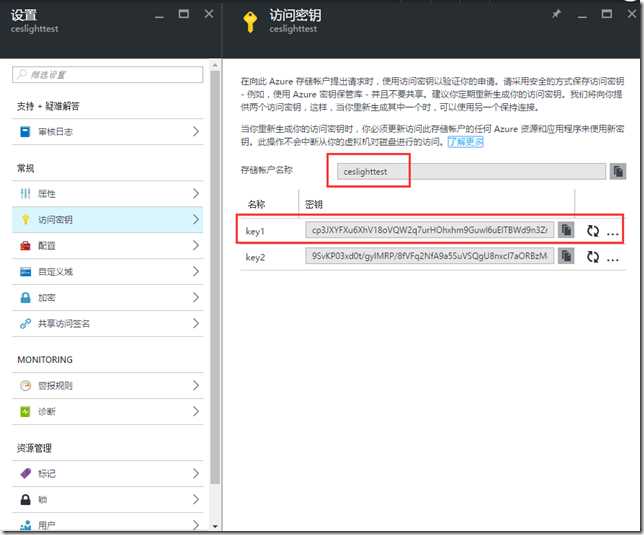The image size is (644, 535).
Task: Click the settings panel scrollbar
Action: pyautogui.click(x=215, y=277)
